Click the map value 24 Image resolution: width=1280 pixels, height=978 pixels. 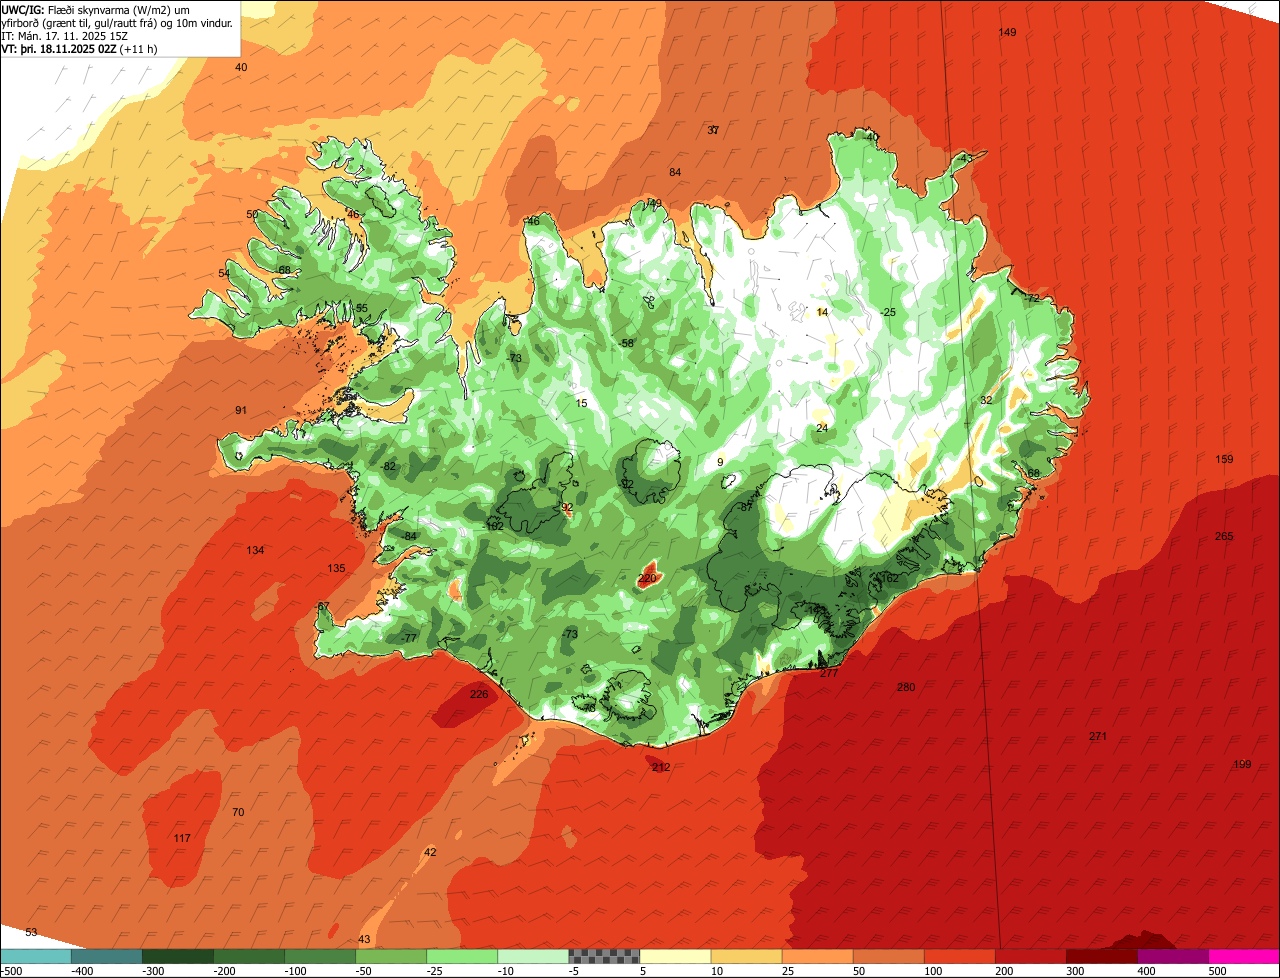(x=822, y=428)
